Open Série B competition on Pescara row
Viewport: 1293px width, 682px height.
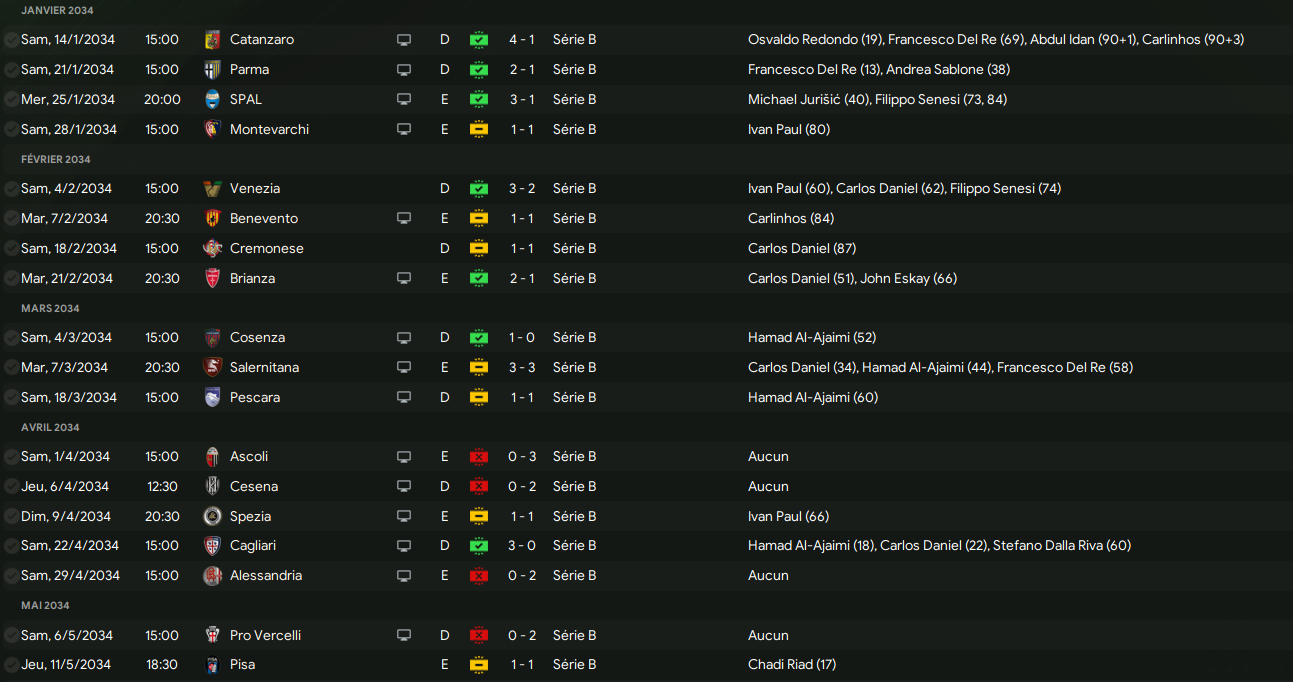574,398
